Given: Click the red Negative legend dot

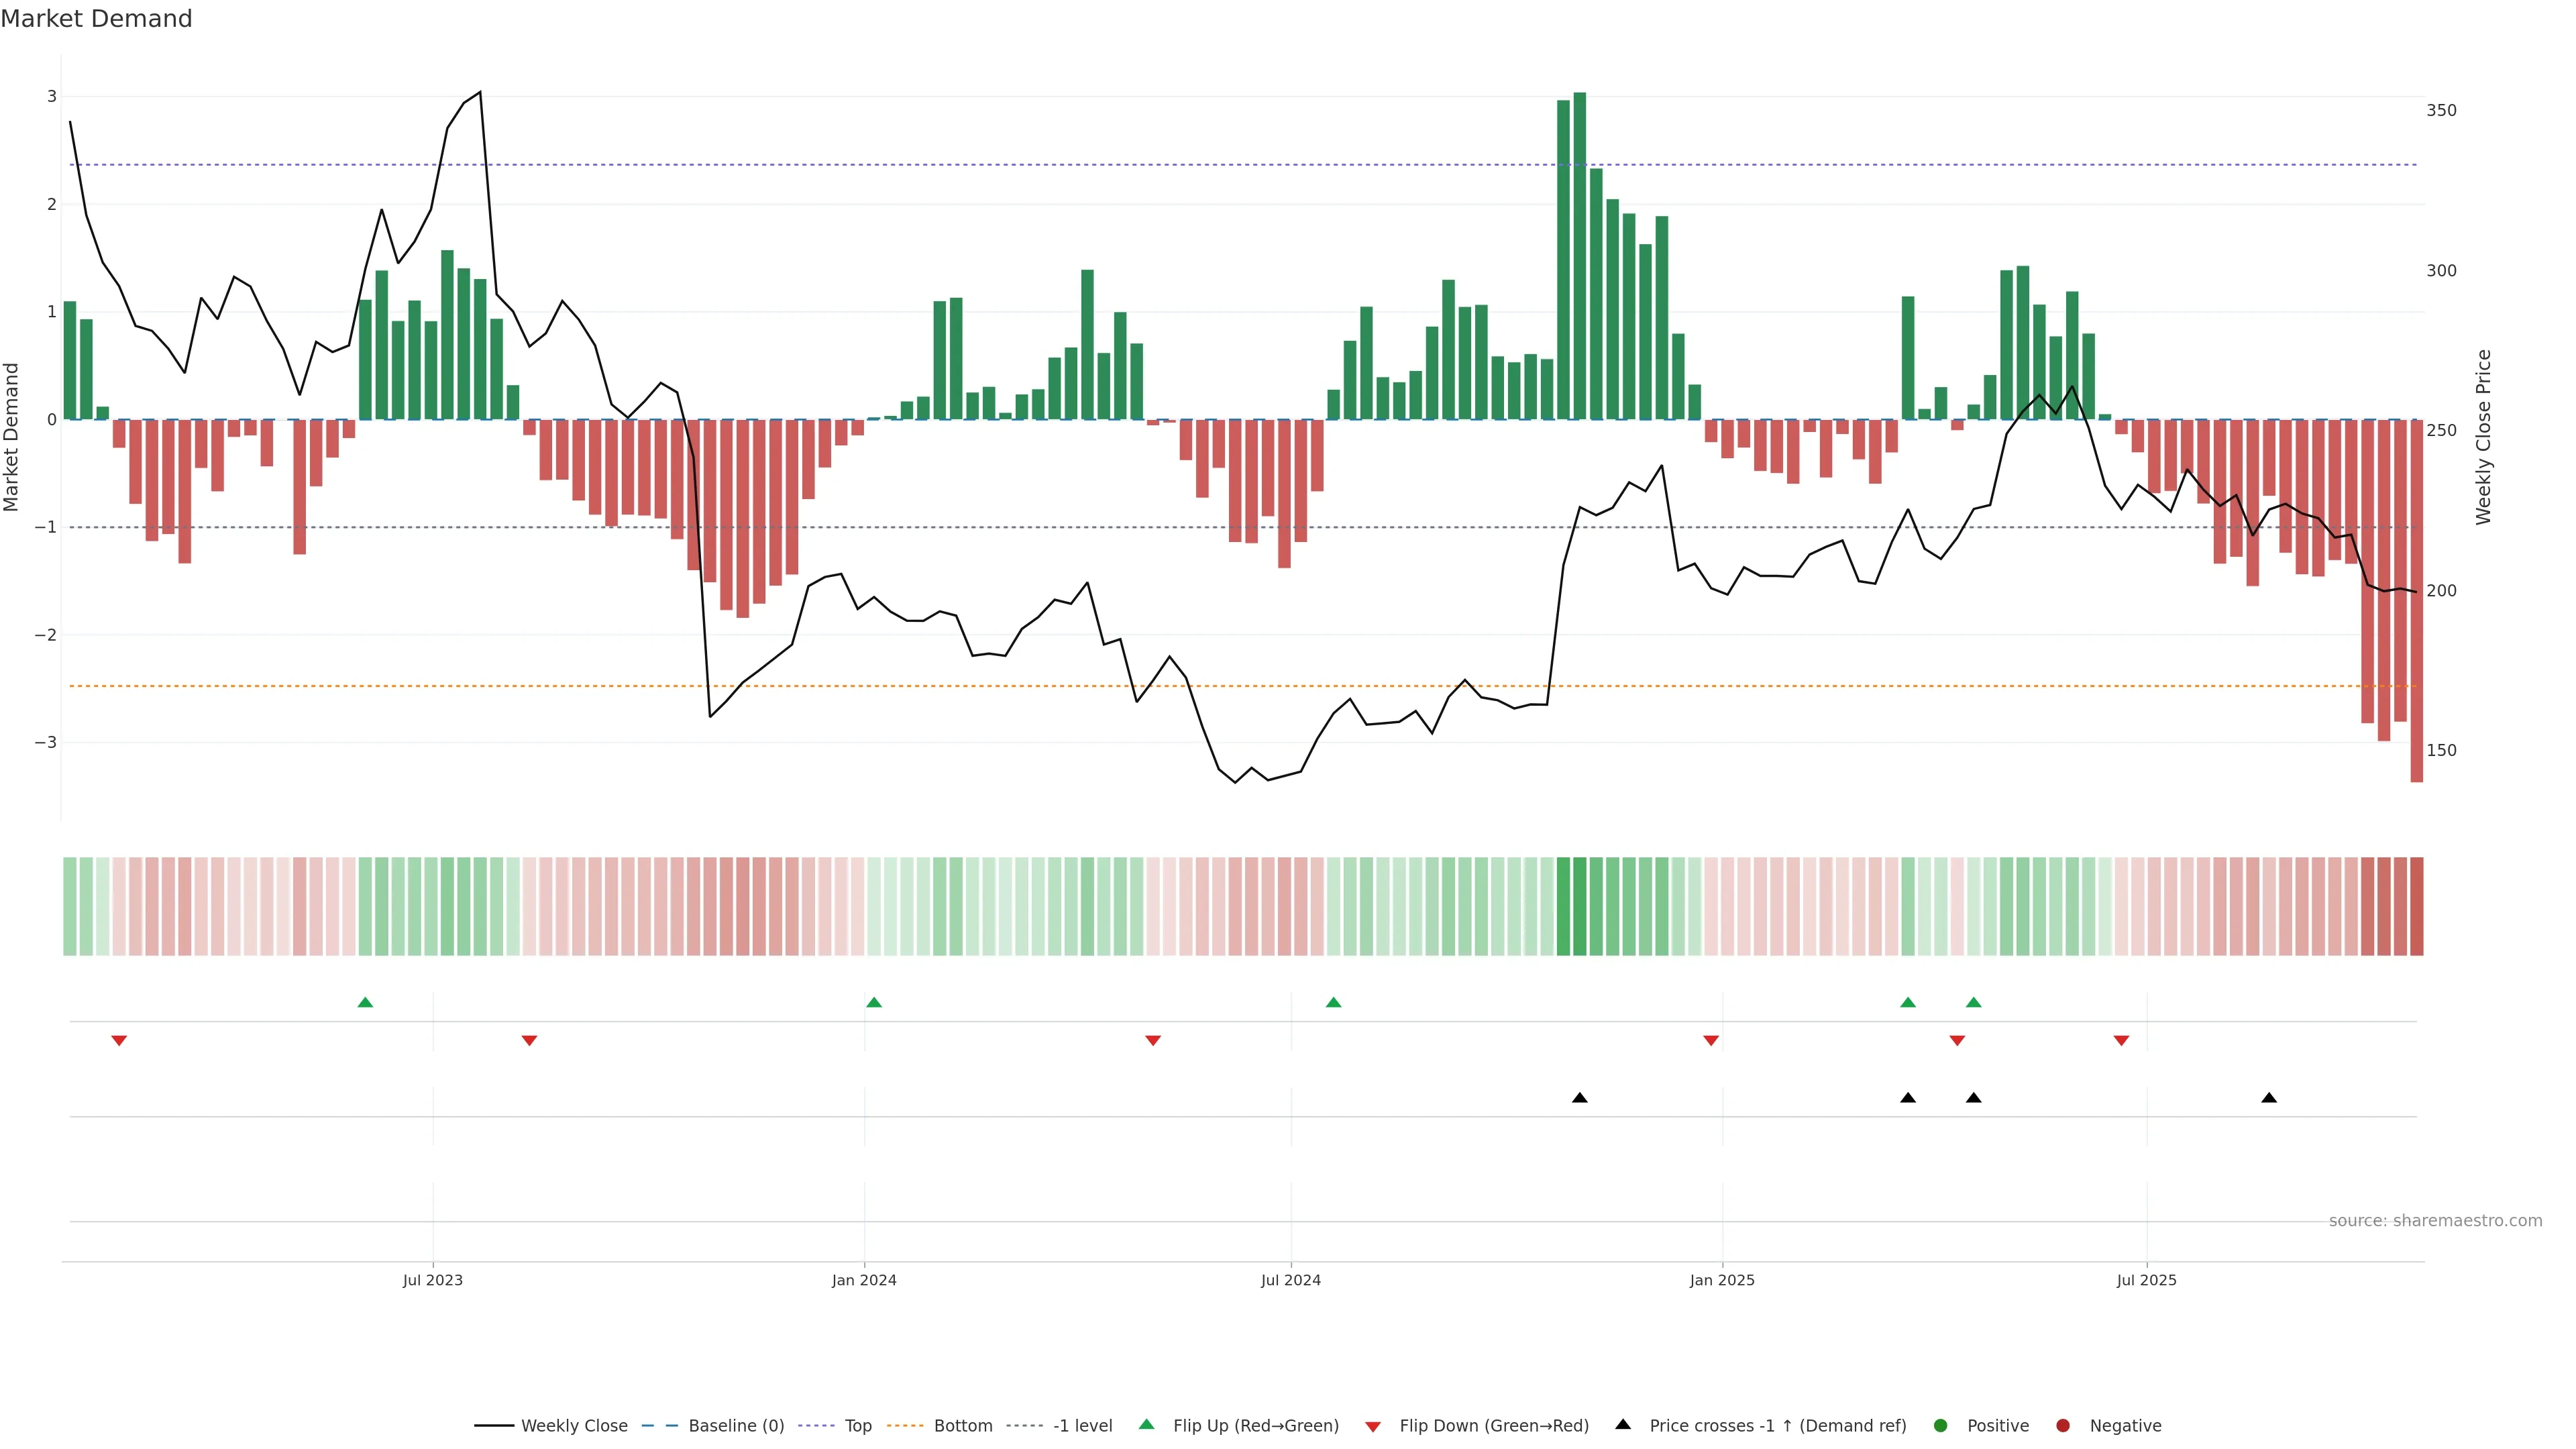Looking at the screenshot, I should pos(2063,1426).
